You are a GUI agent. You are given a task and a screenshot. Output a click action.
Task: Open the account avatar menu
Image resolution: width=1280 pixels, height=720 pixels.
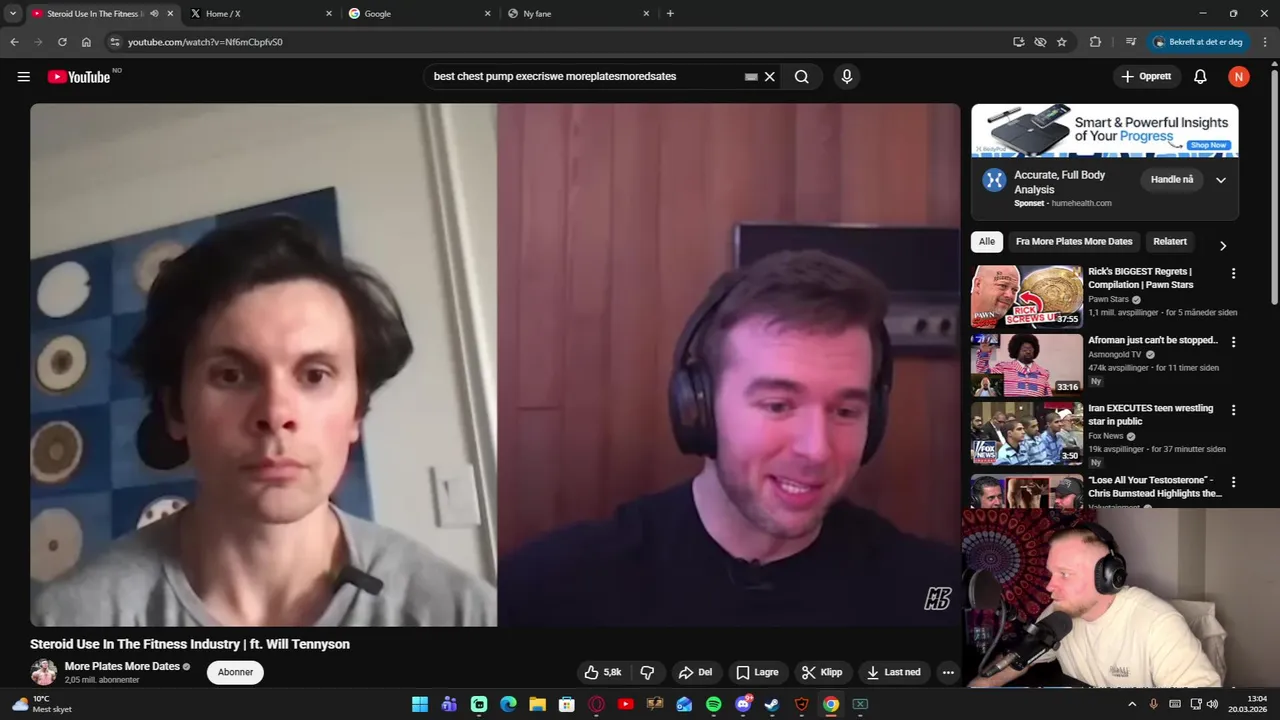[1239, 77]
